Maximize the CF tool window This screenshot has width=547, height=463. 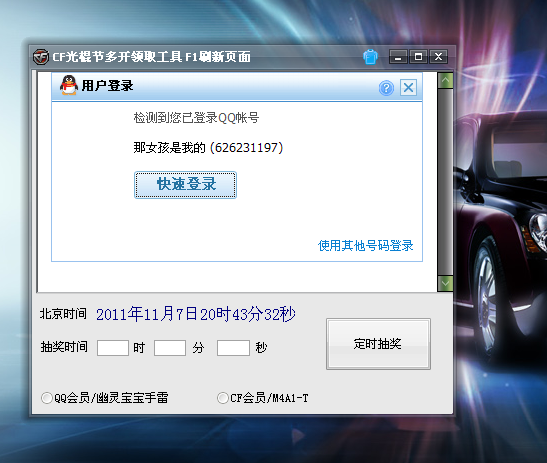418,57
